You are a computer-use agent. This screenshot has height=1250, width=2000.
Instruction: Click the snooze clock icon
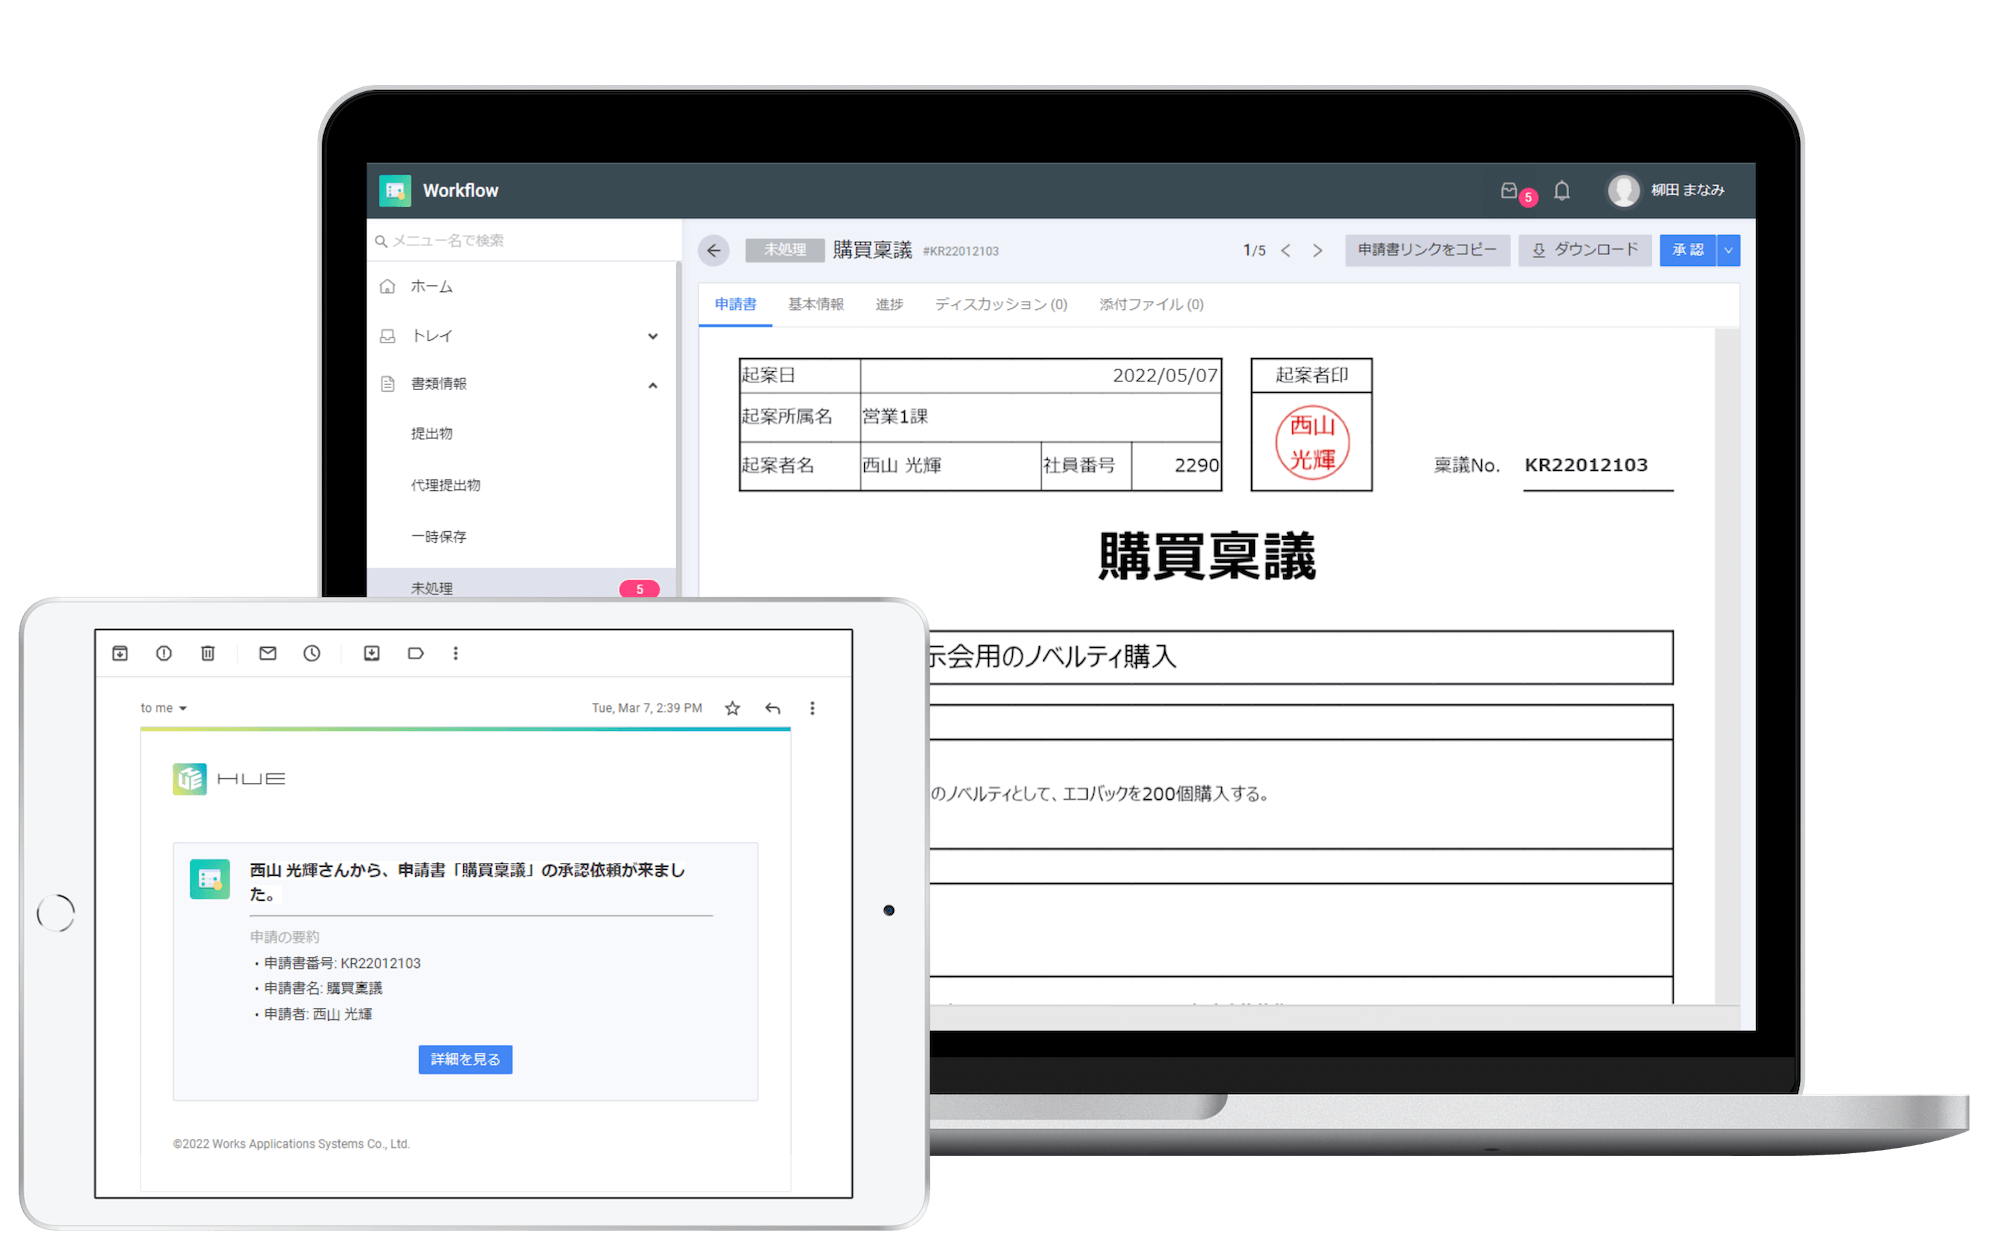click(x=312, y=653)
